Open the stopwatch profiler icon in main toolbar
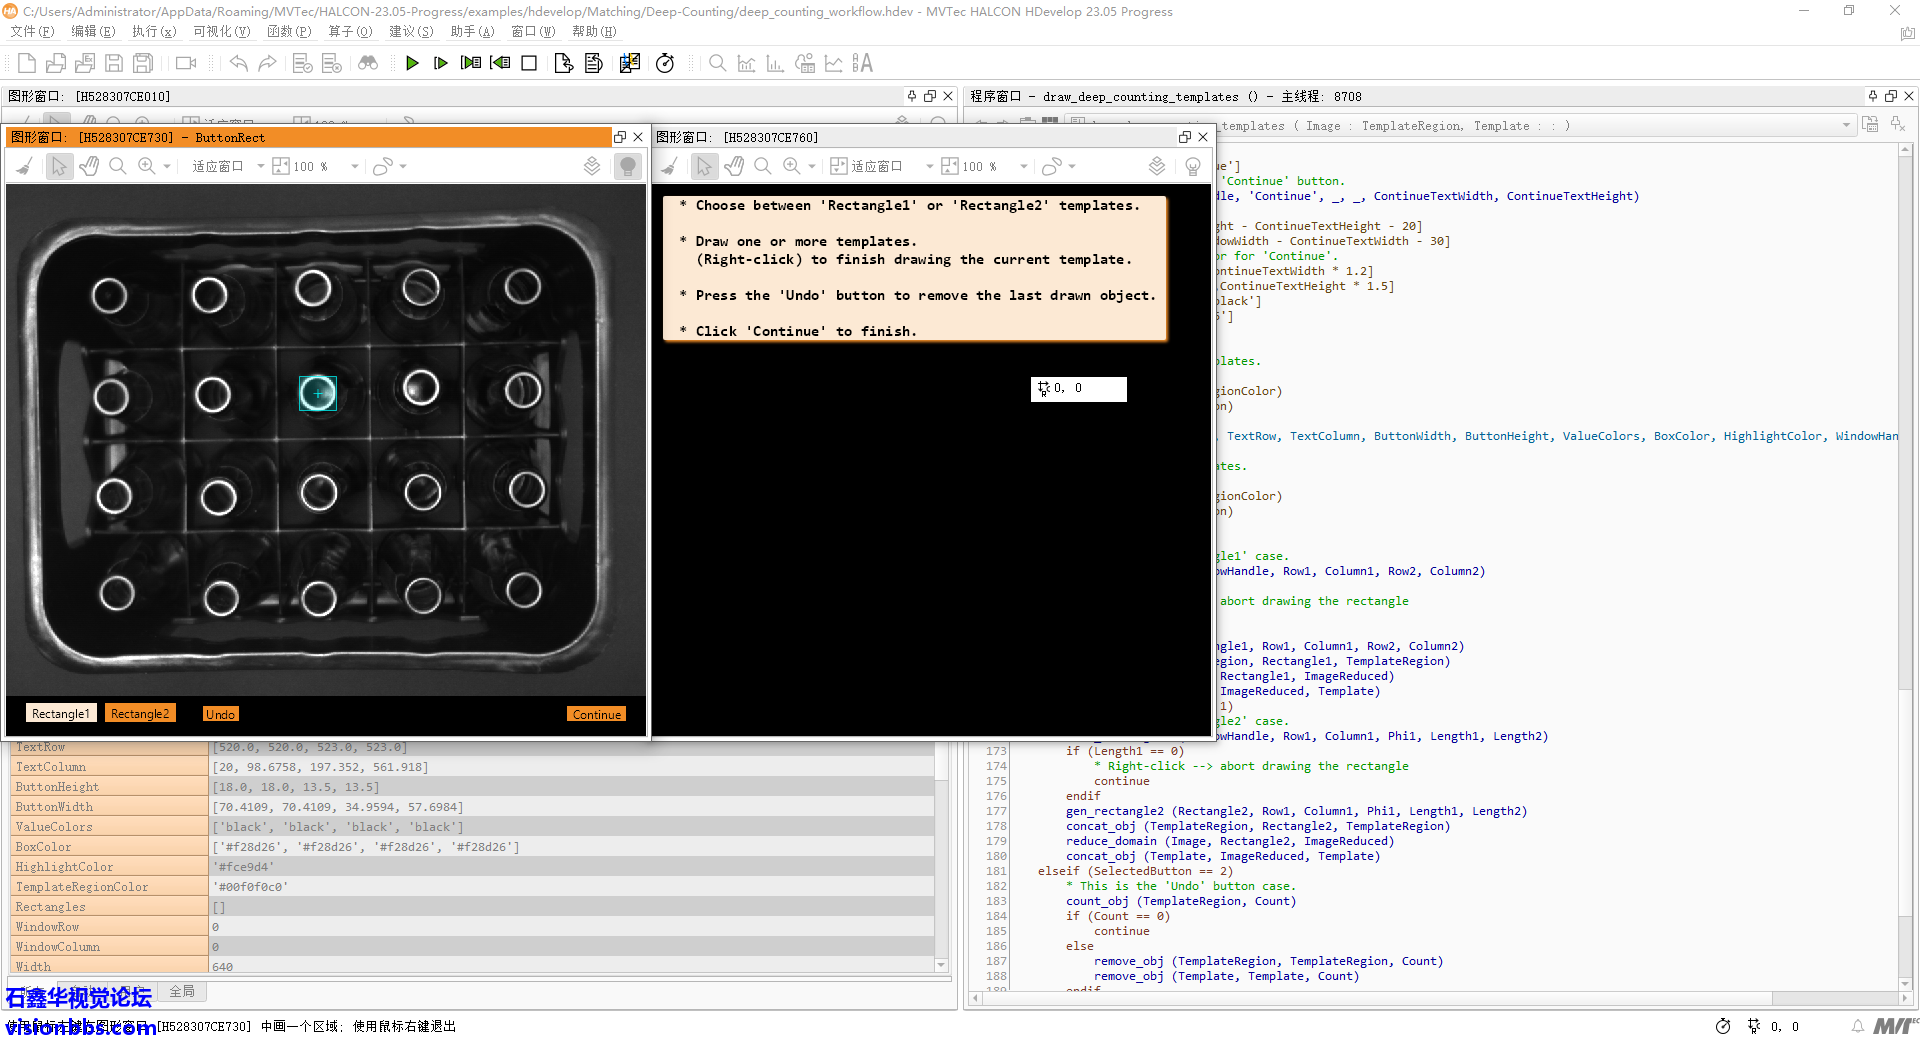This screenshot has width=1920, height=1040. pyautogui.click(x=665, y=64)
